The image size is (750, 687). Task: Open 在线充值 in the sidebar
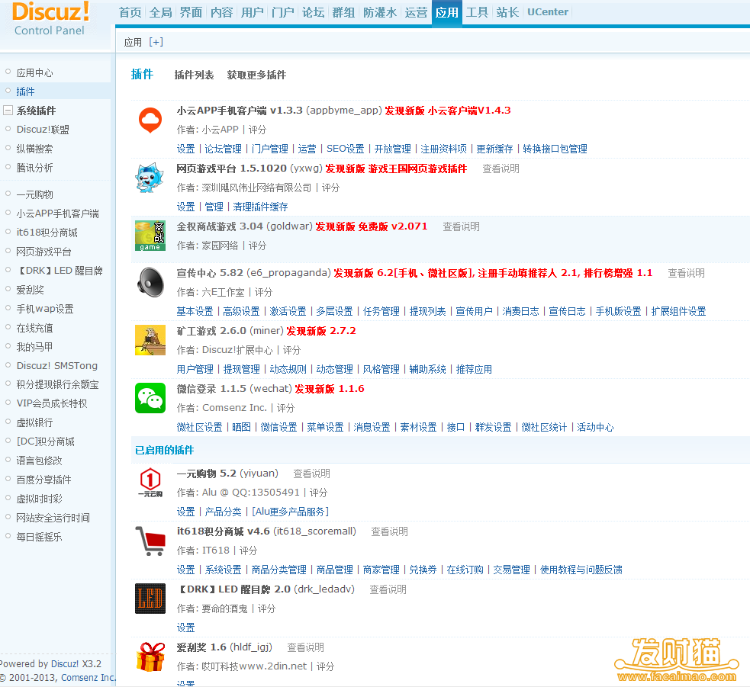(x=34, y=328)
